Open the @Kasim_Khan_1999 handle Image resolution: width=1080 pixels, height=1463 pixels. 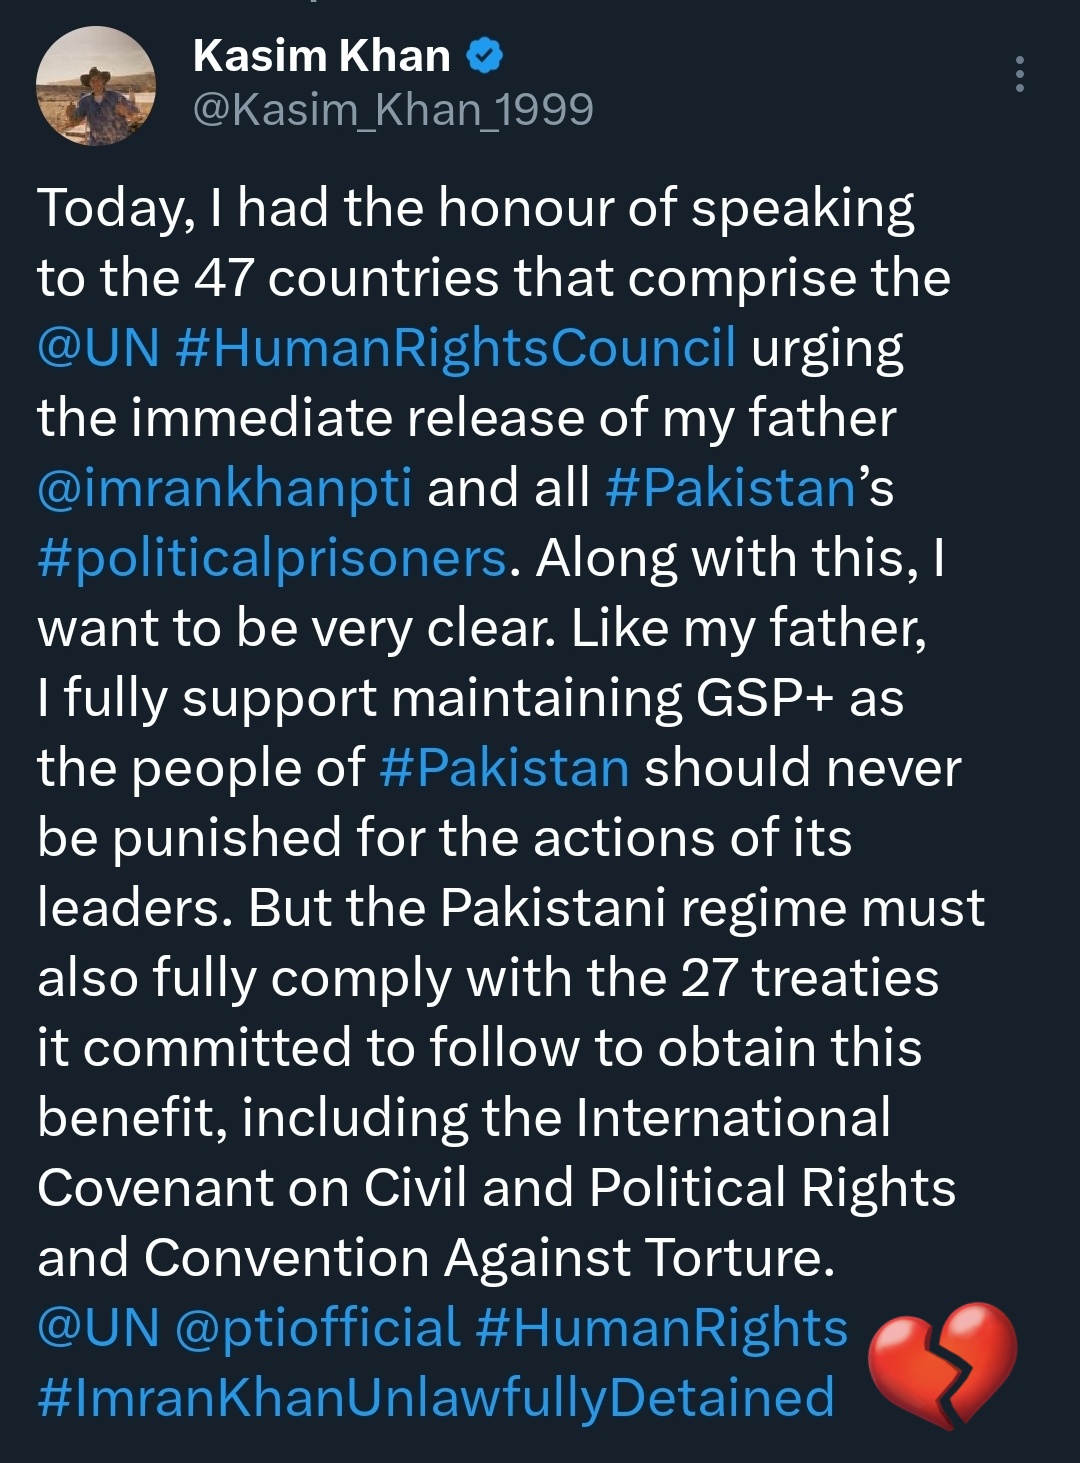(393, 110)
